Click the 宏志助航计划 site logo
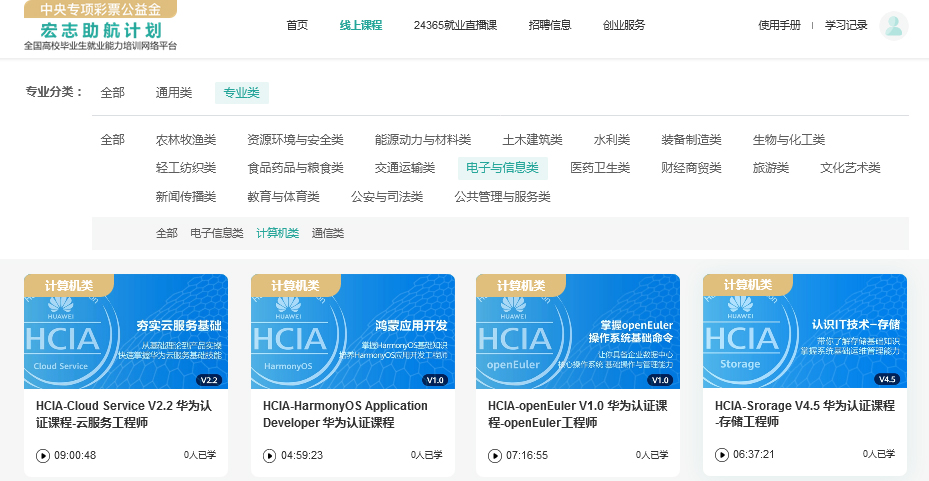This screenshot has height=481, width=929. pos(101,27)
